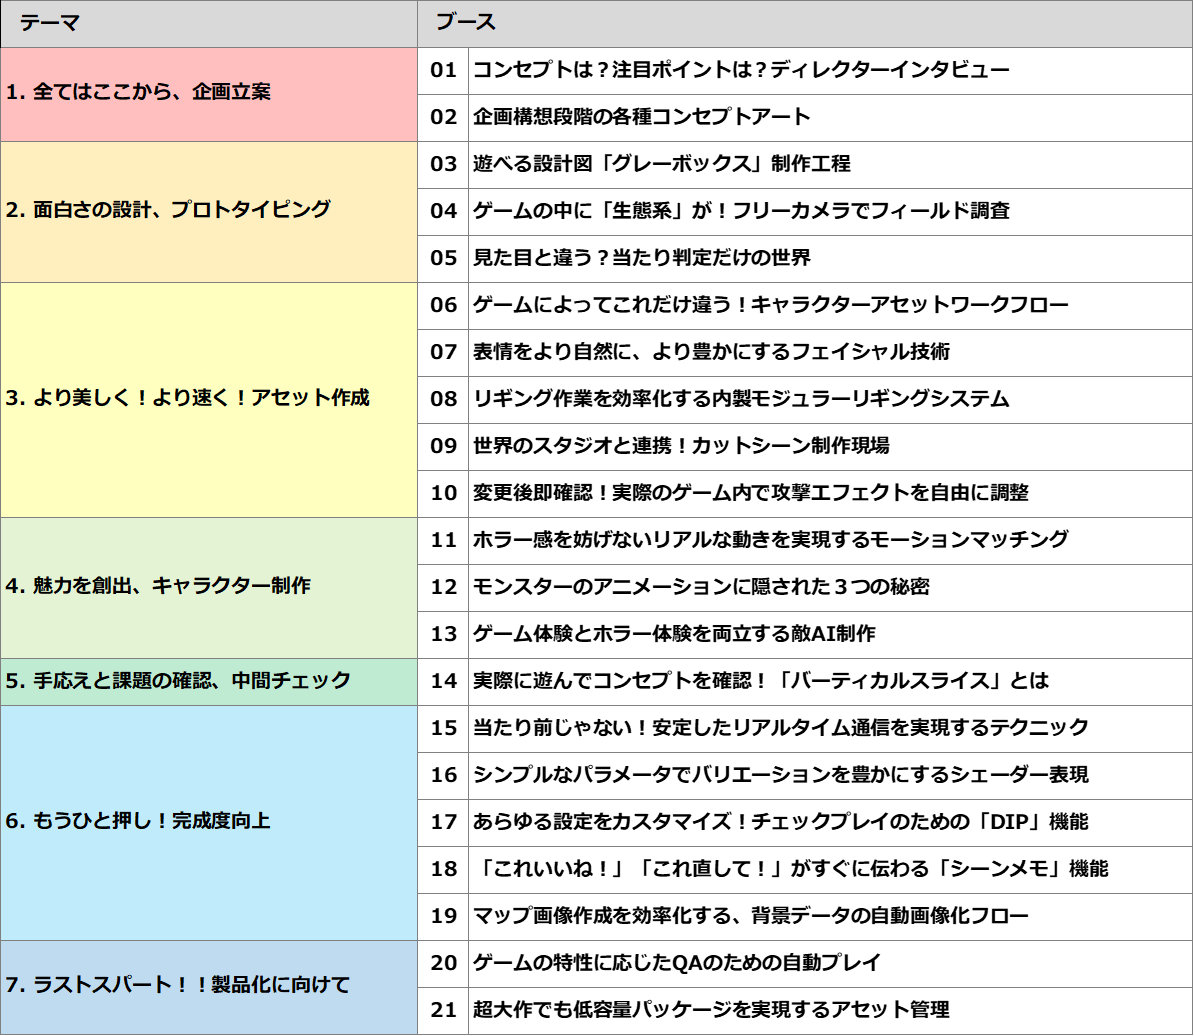Click booth number 09

[x=443, y=447]
